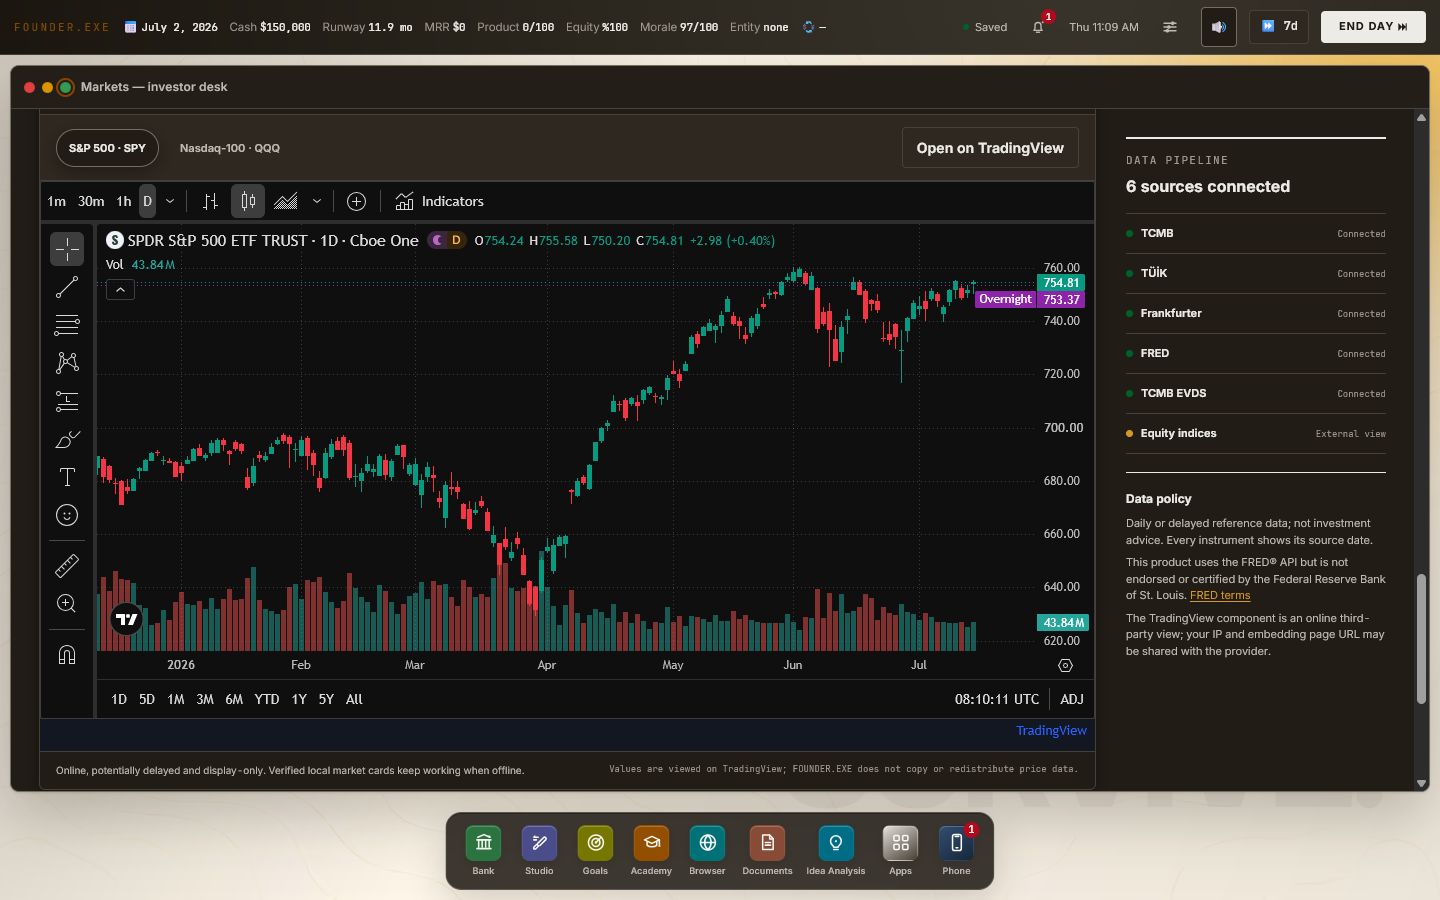Open the FRED terms link
Screen dimensions: 1440x900
1220,595
